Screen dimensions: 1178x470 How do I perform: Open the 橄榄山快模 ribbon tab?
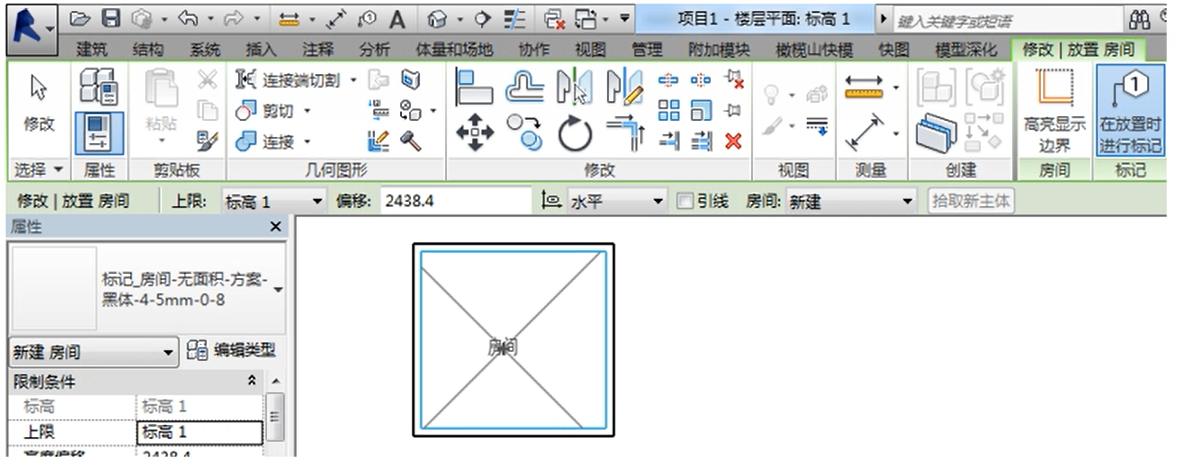pyautogui.click(x=814, y=50)
